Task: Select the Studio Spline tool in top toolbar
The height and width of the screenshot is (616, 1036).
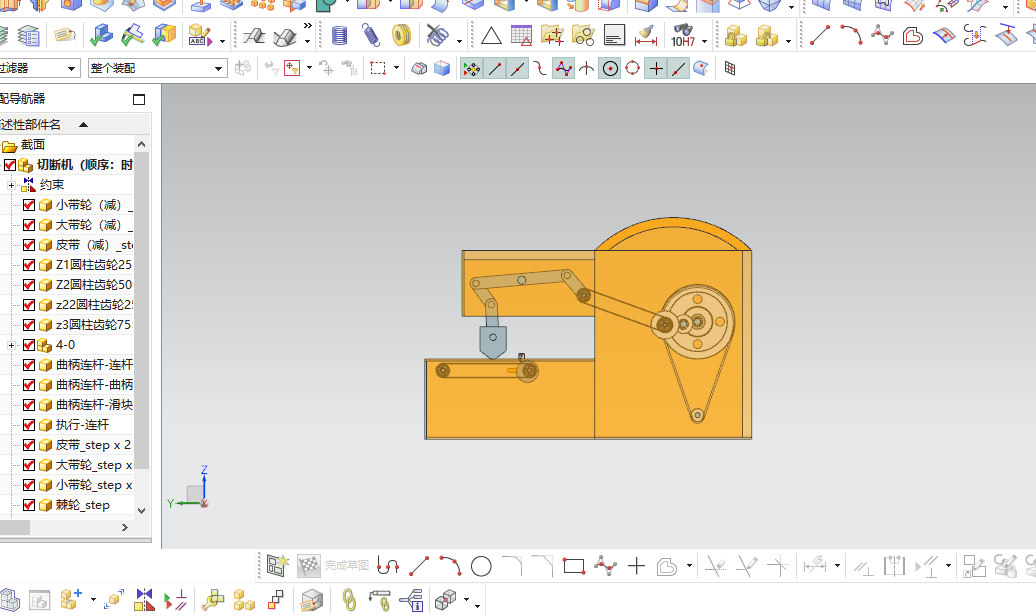Action: (882, 35)
